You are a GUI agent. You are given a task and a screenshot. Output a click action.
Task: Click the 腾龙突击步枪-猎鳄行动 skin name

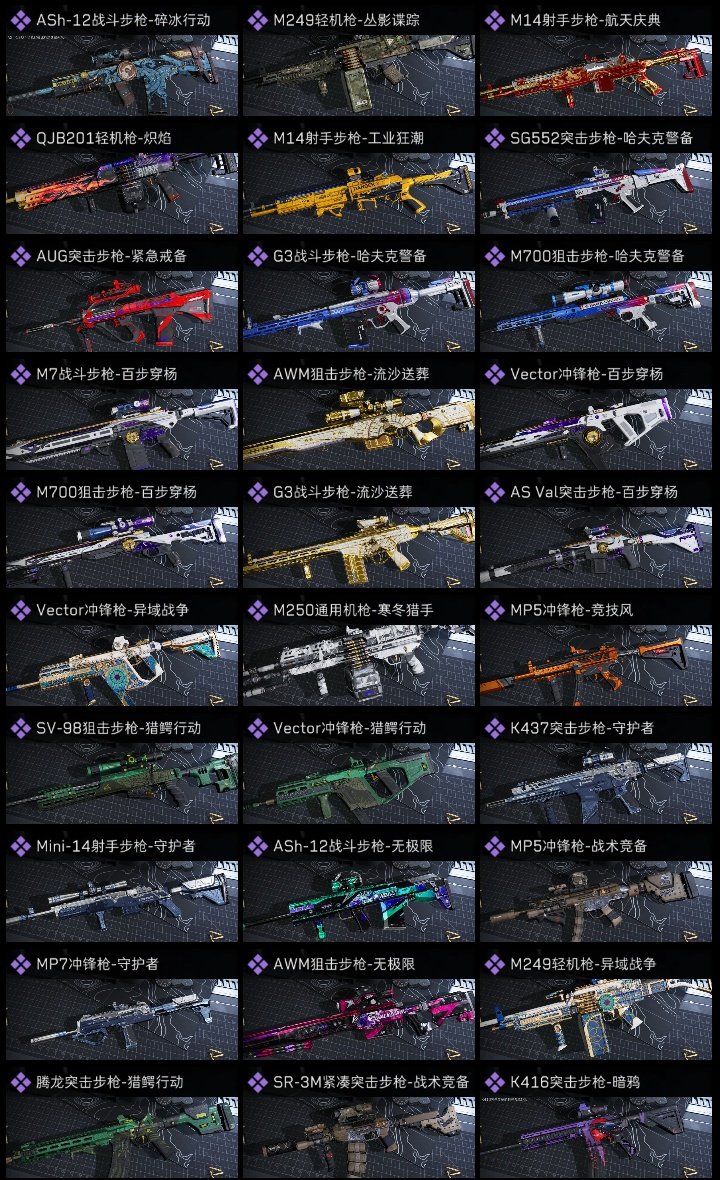pyautogui.click(x=110, y=1082)
